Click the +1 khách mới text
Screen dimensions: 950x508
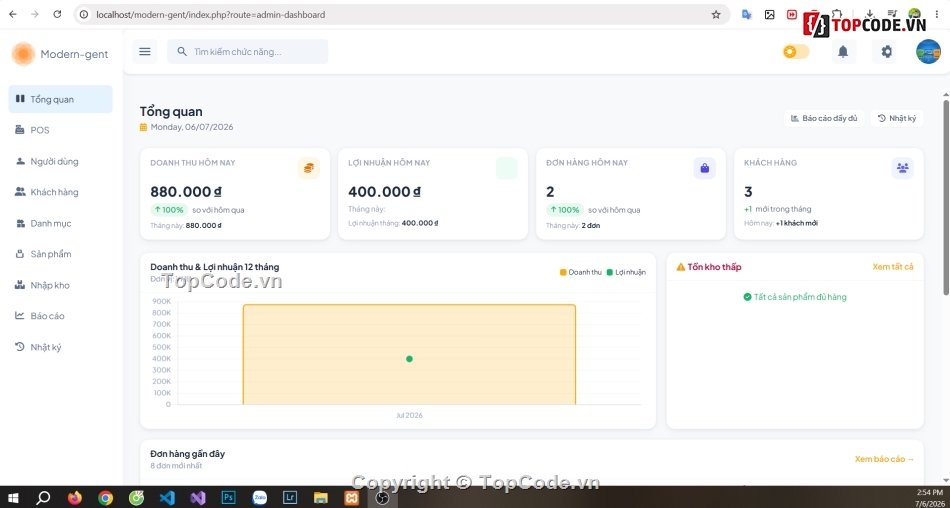(797, 223)
